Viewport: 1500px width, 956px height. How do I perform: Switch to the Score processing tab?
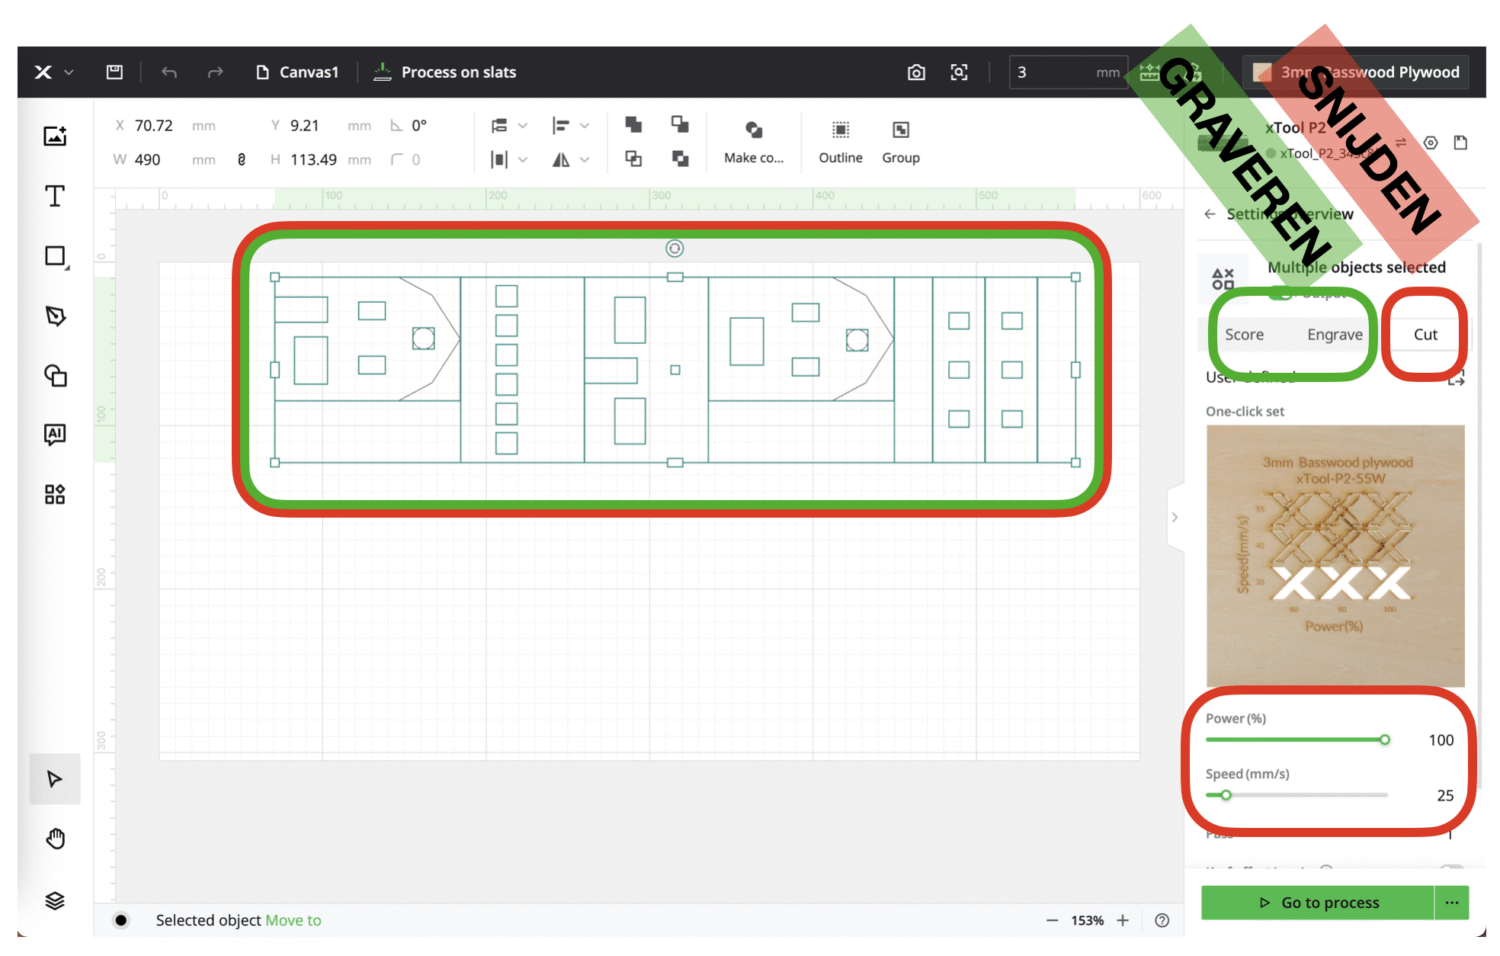(x=1244, y=335)
